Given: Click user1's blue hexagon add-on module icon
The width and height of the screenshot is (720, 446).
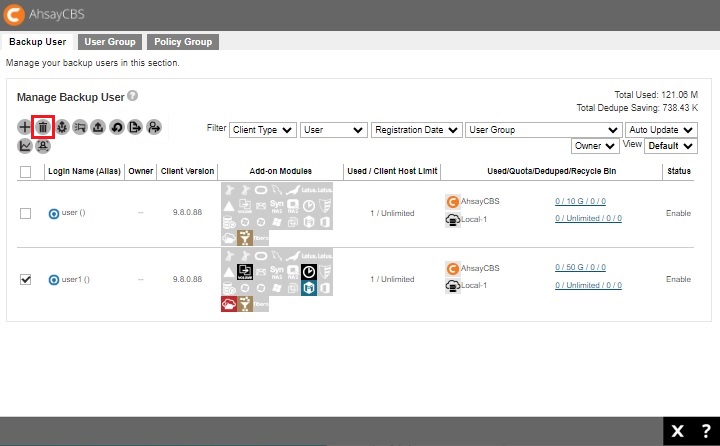Looking at the screenshot, I should point(309,288).
